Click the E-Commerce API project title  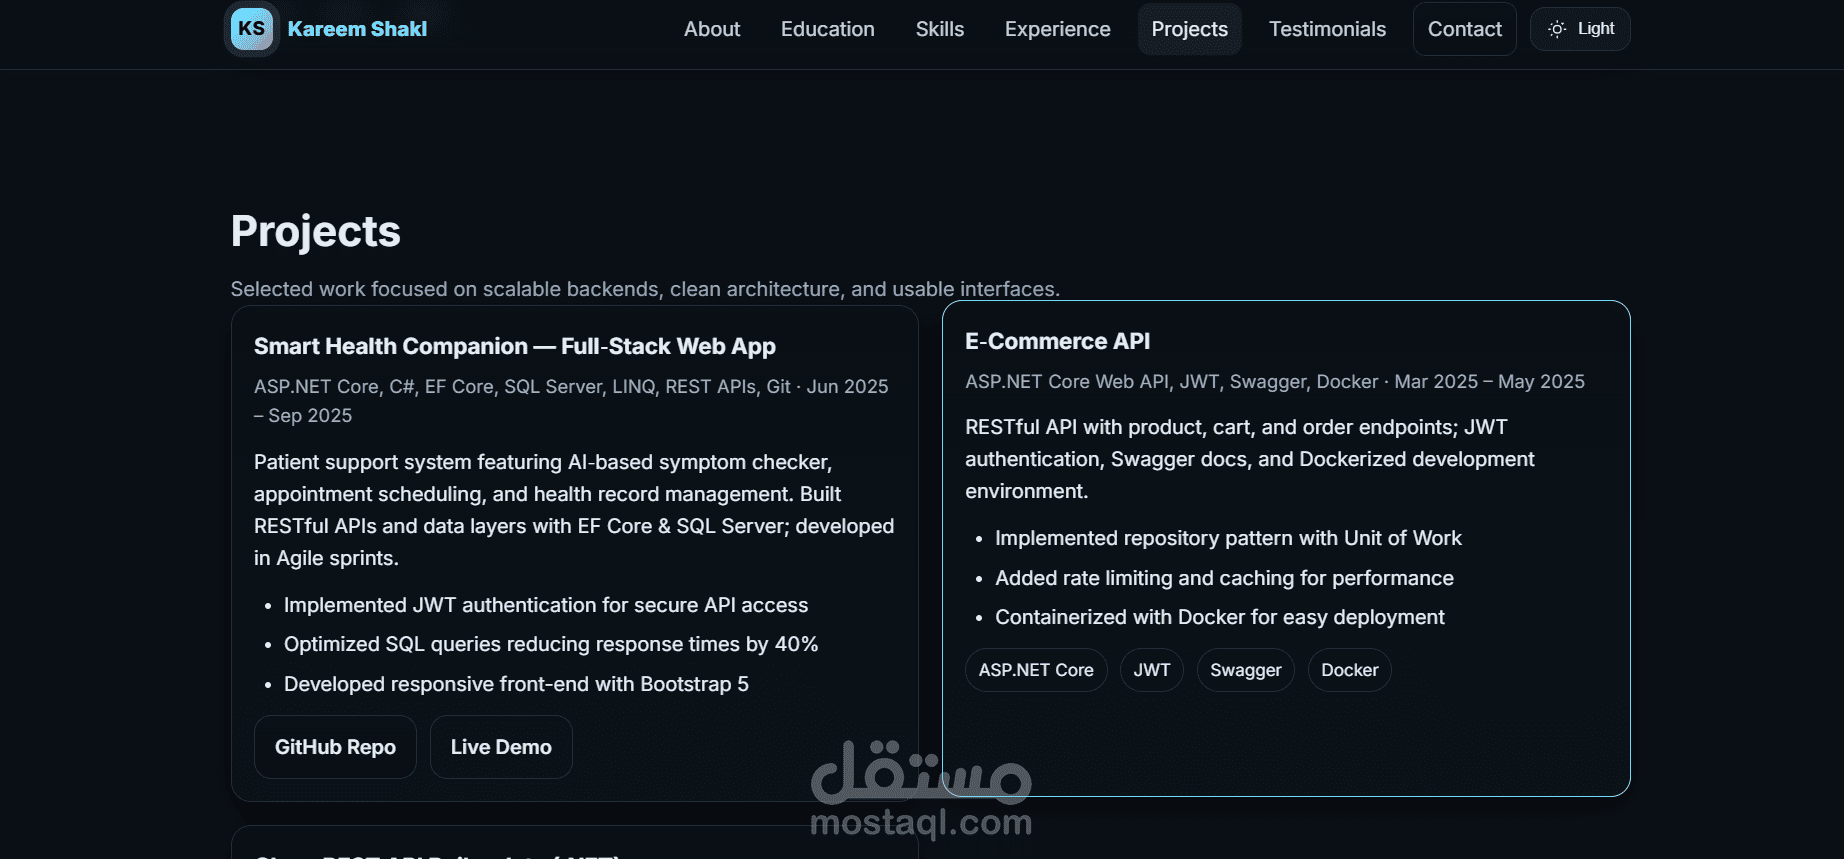(1058, 341)
